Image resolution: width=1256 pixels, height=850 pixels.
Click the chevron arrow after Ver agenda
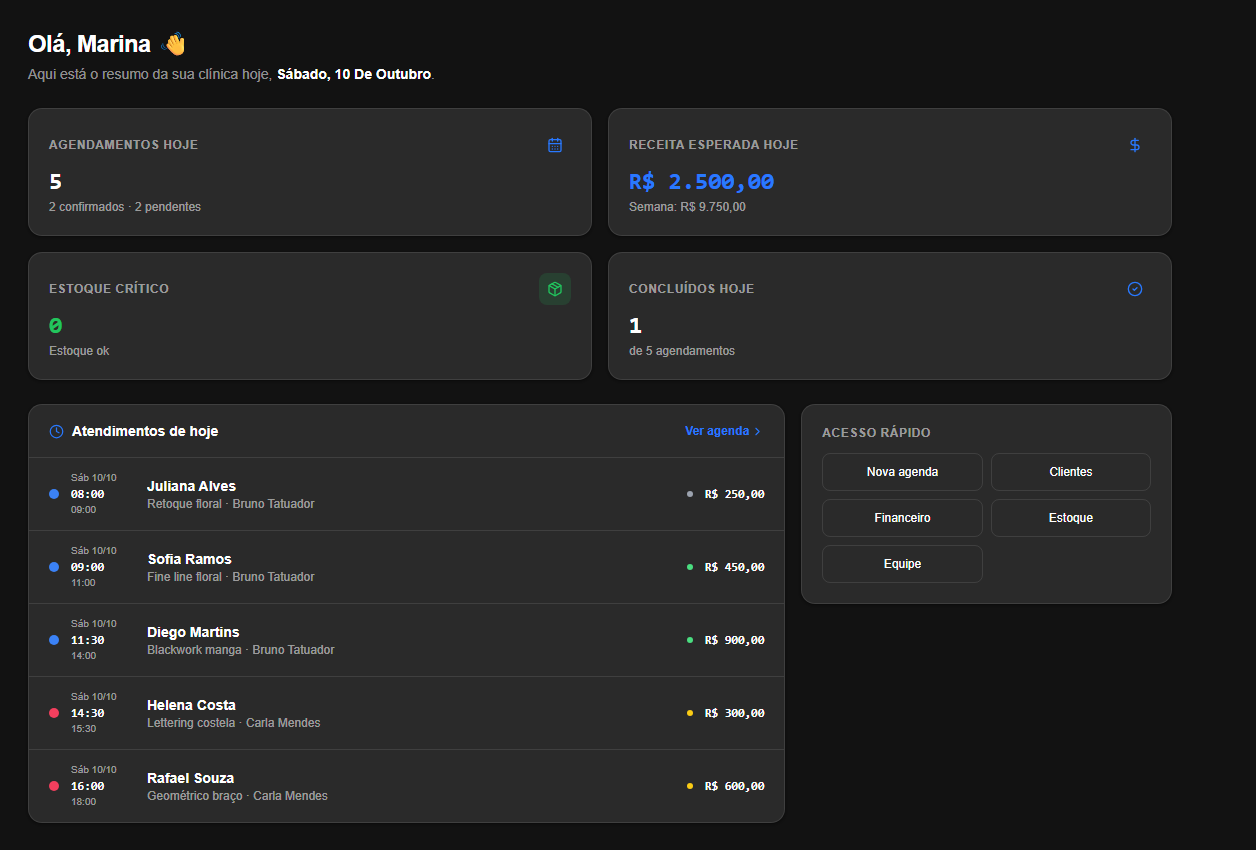click(x=757, y=431)
